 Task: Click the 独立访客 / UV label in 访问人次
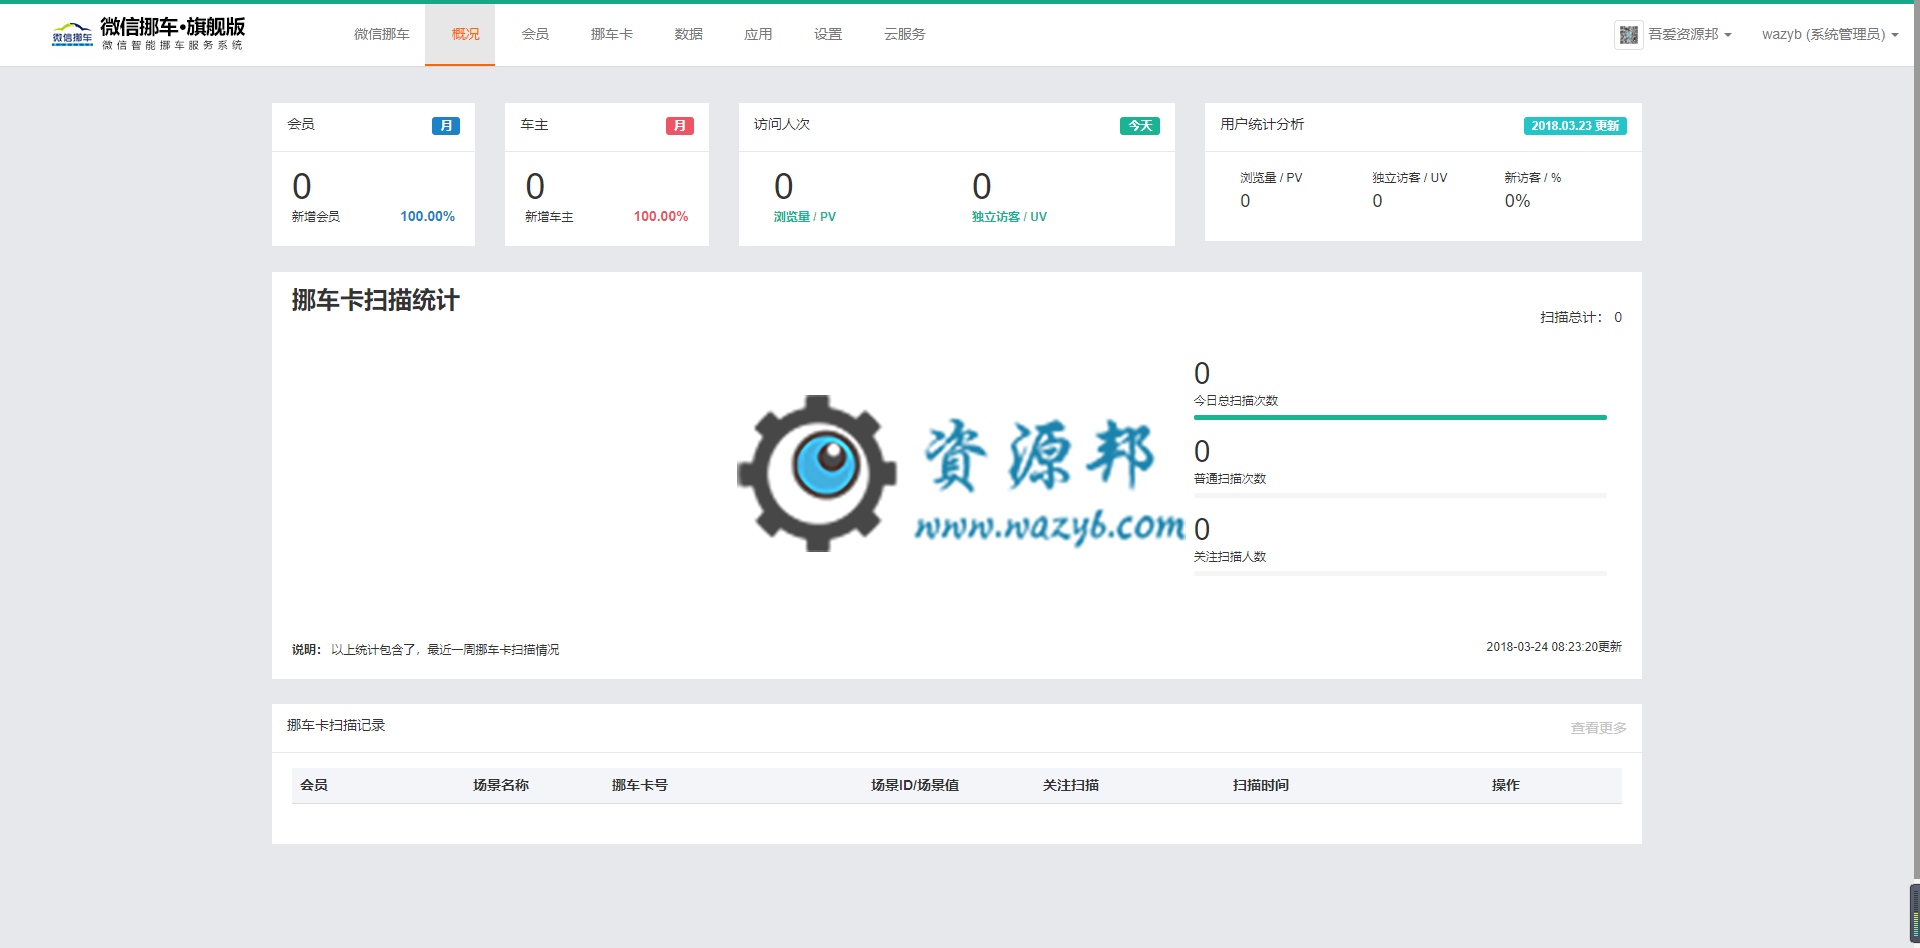point(1009,217)
